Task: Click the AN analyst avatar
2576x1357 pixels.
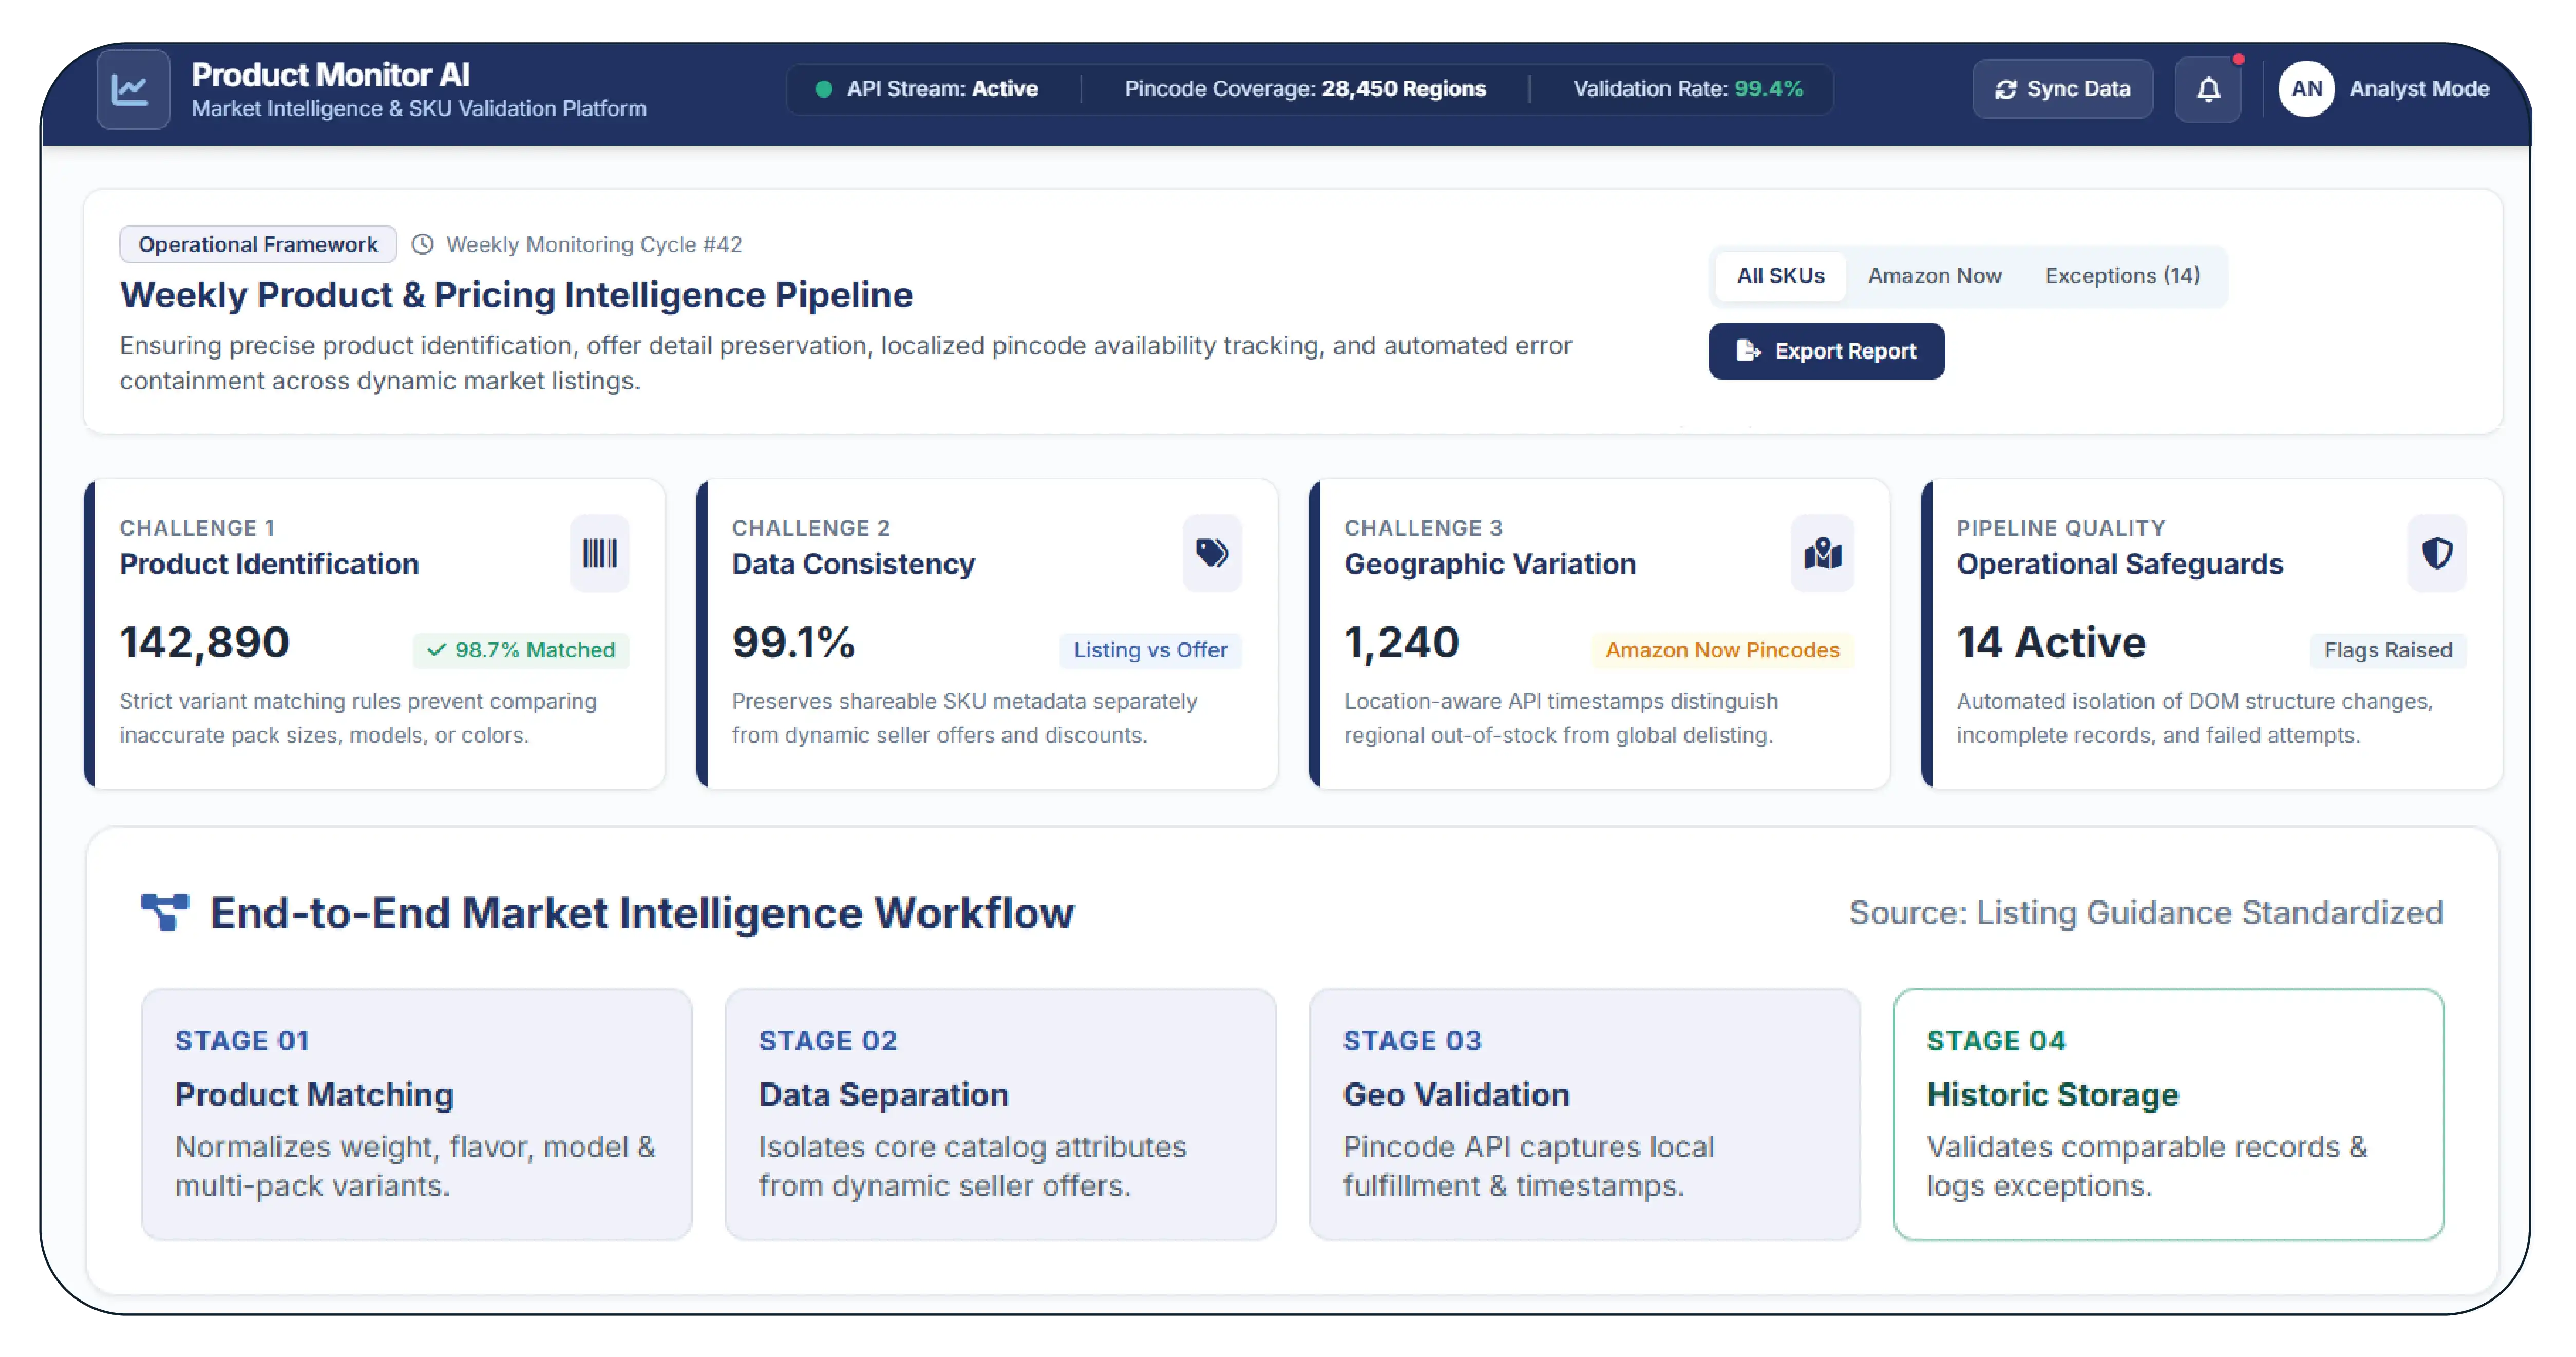Action: point(2306,89)
